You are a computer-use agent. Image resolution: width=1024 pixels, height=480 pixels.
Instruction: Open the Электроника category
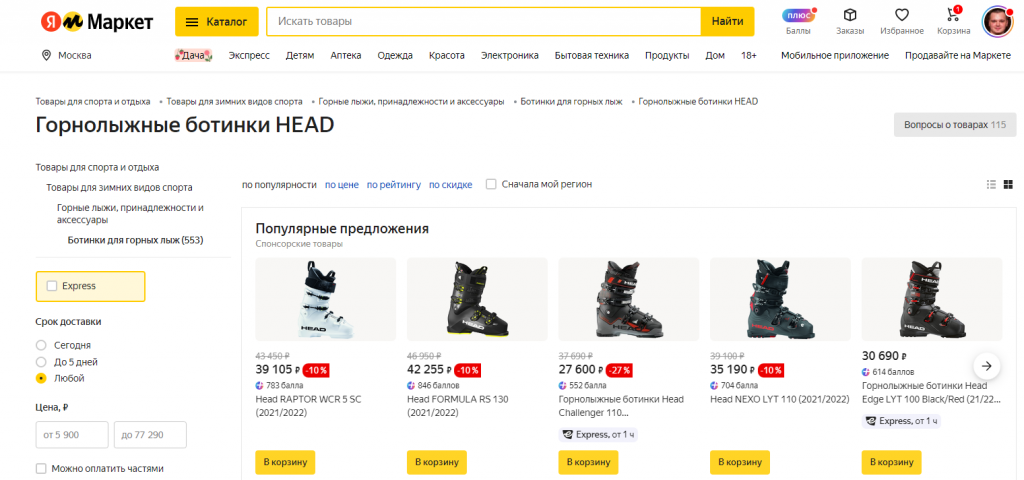[510, 56]
